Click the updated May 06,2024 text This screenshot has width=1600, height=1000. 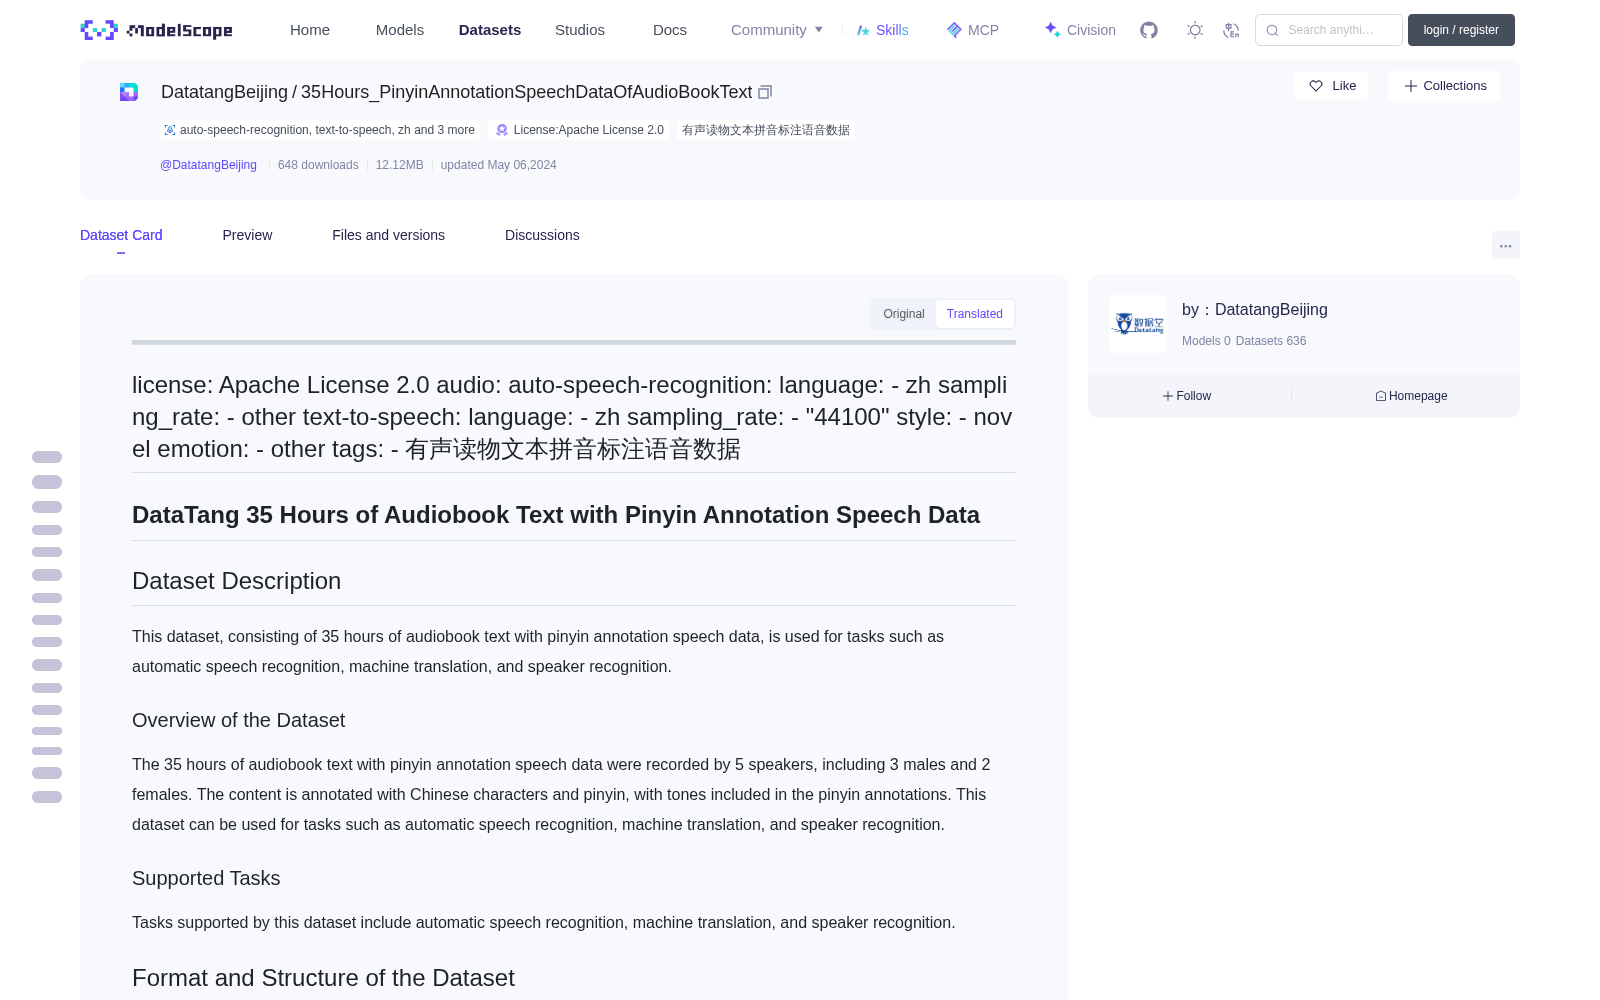[x=498, y=165]
